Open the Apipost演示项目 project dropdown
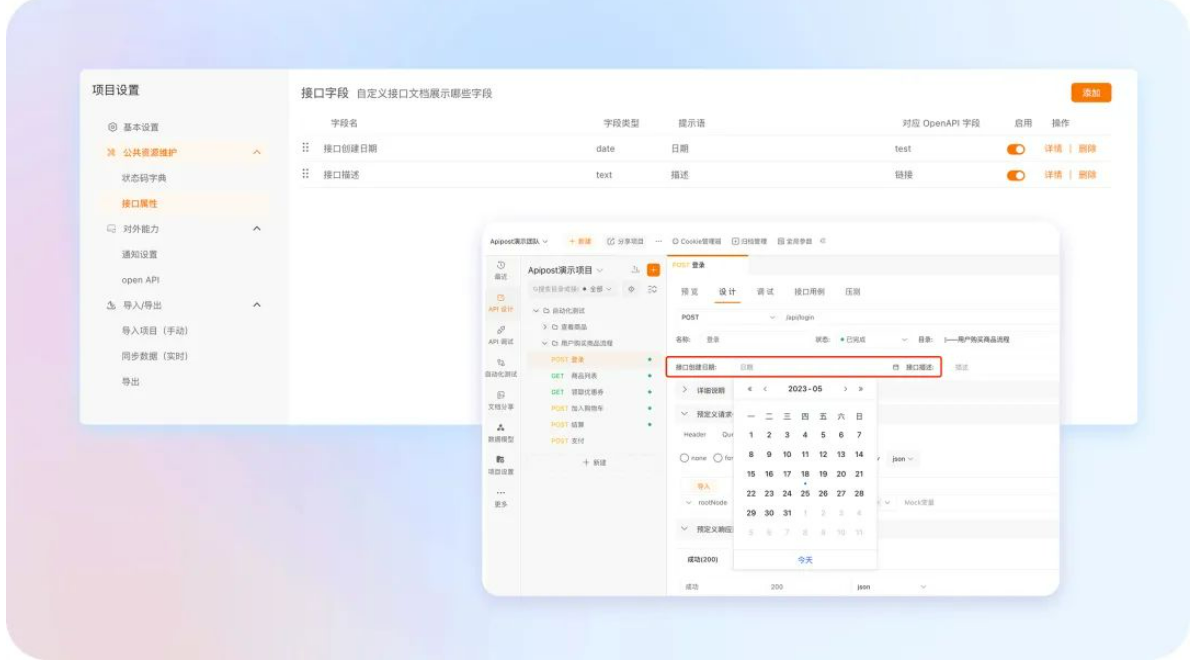The height and width of the screenshot is (662, 1196). pyautogui.click(x=565, y=270)
